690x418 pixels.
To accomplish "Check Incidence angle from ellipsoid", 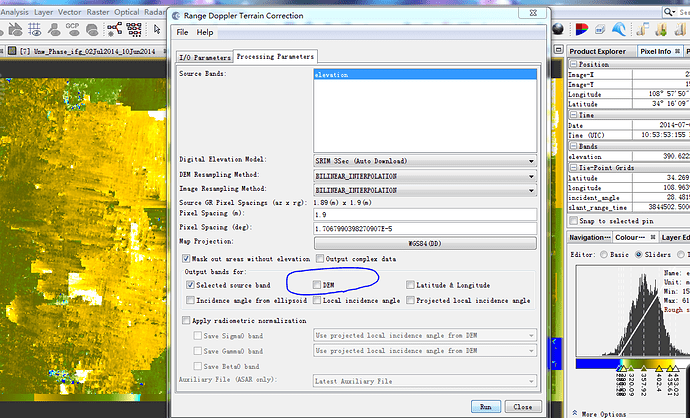I will click(190, 301).
